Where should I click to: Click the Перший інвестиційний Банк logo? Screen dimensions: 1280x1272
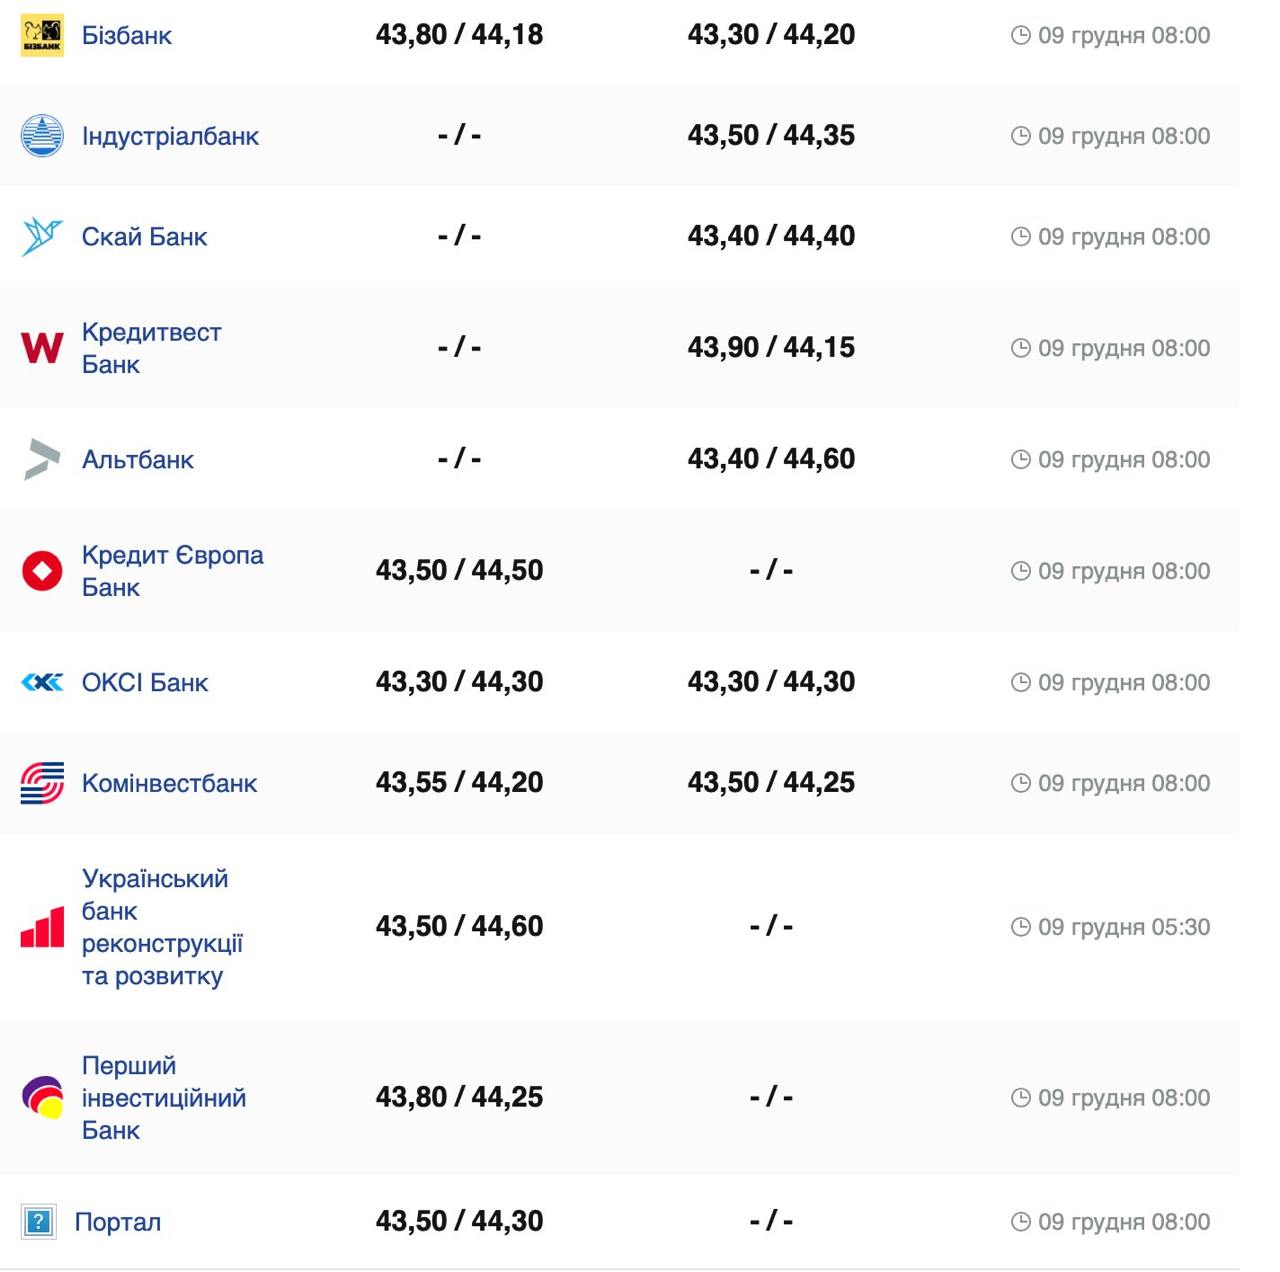pos(42,1098)
